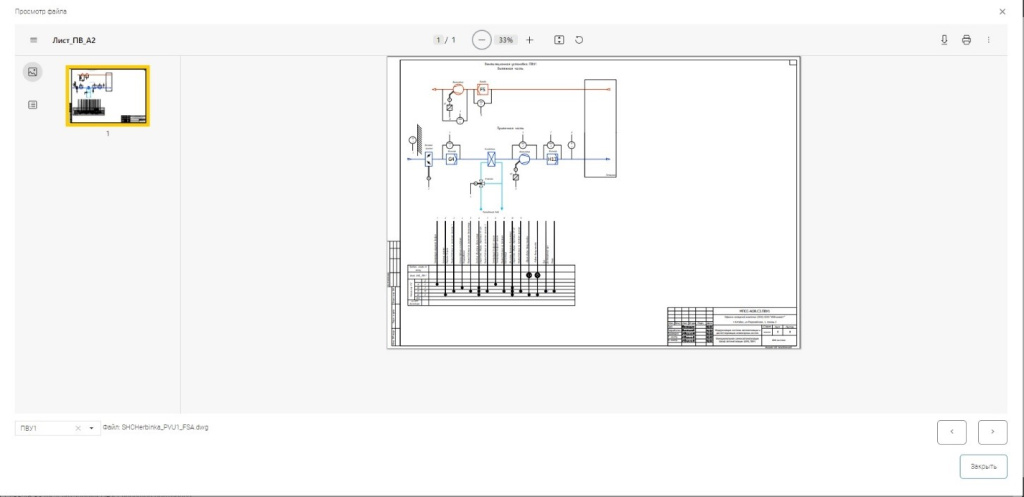Click the zoom in plus button
This screenshot has width=1024, height=497.
coord(530,40)
